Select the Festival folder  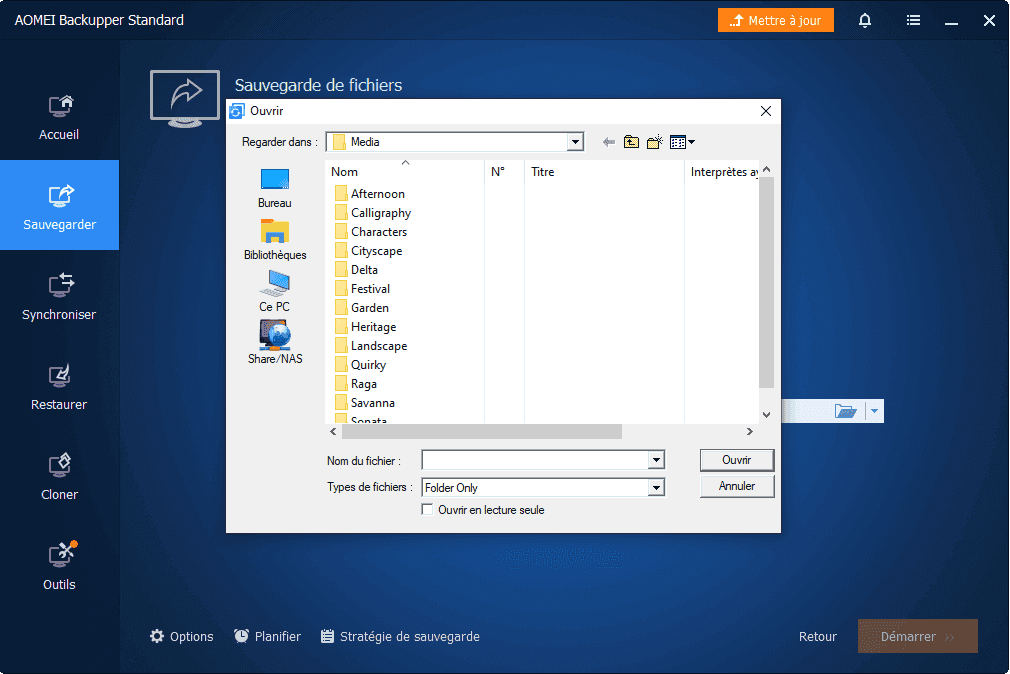[x=363, y=289]
